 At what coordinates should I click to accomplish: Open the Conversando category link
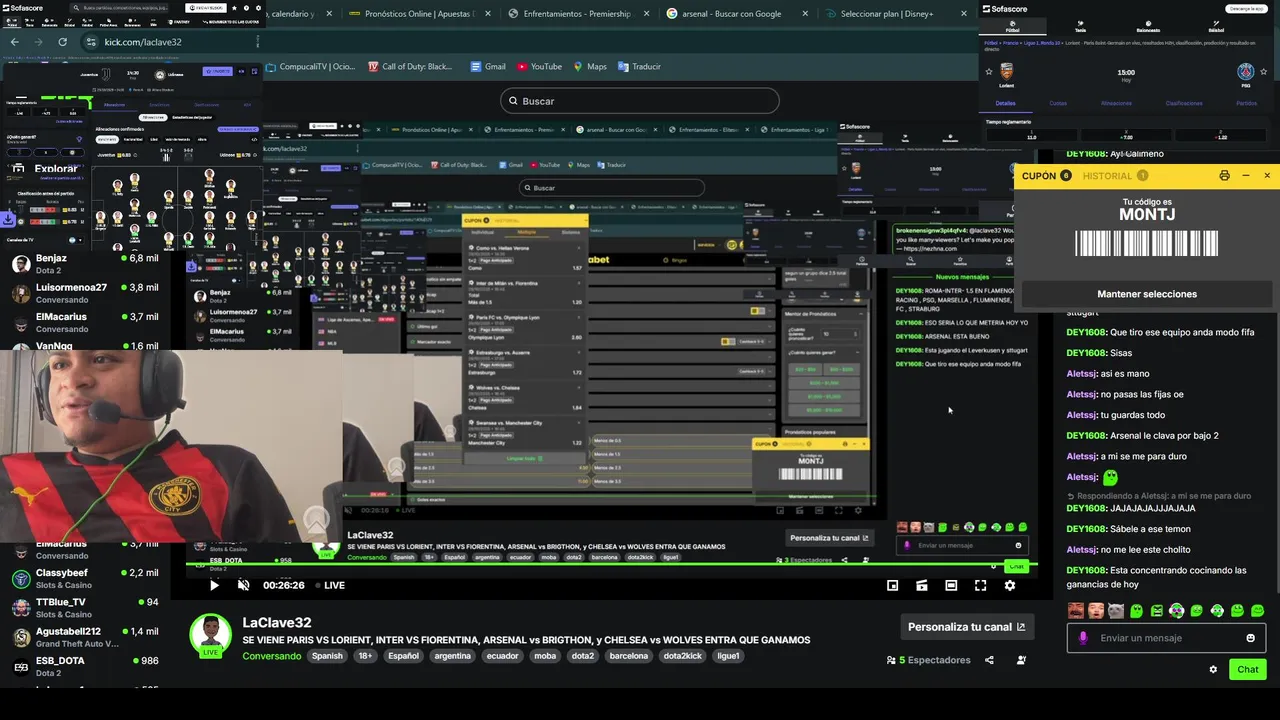click(x=272, y=656)
